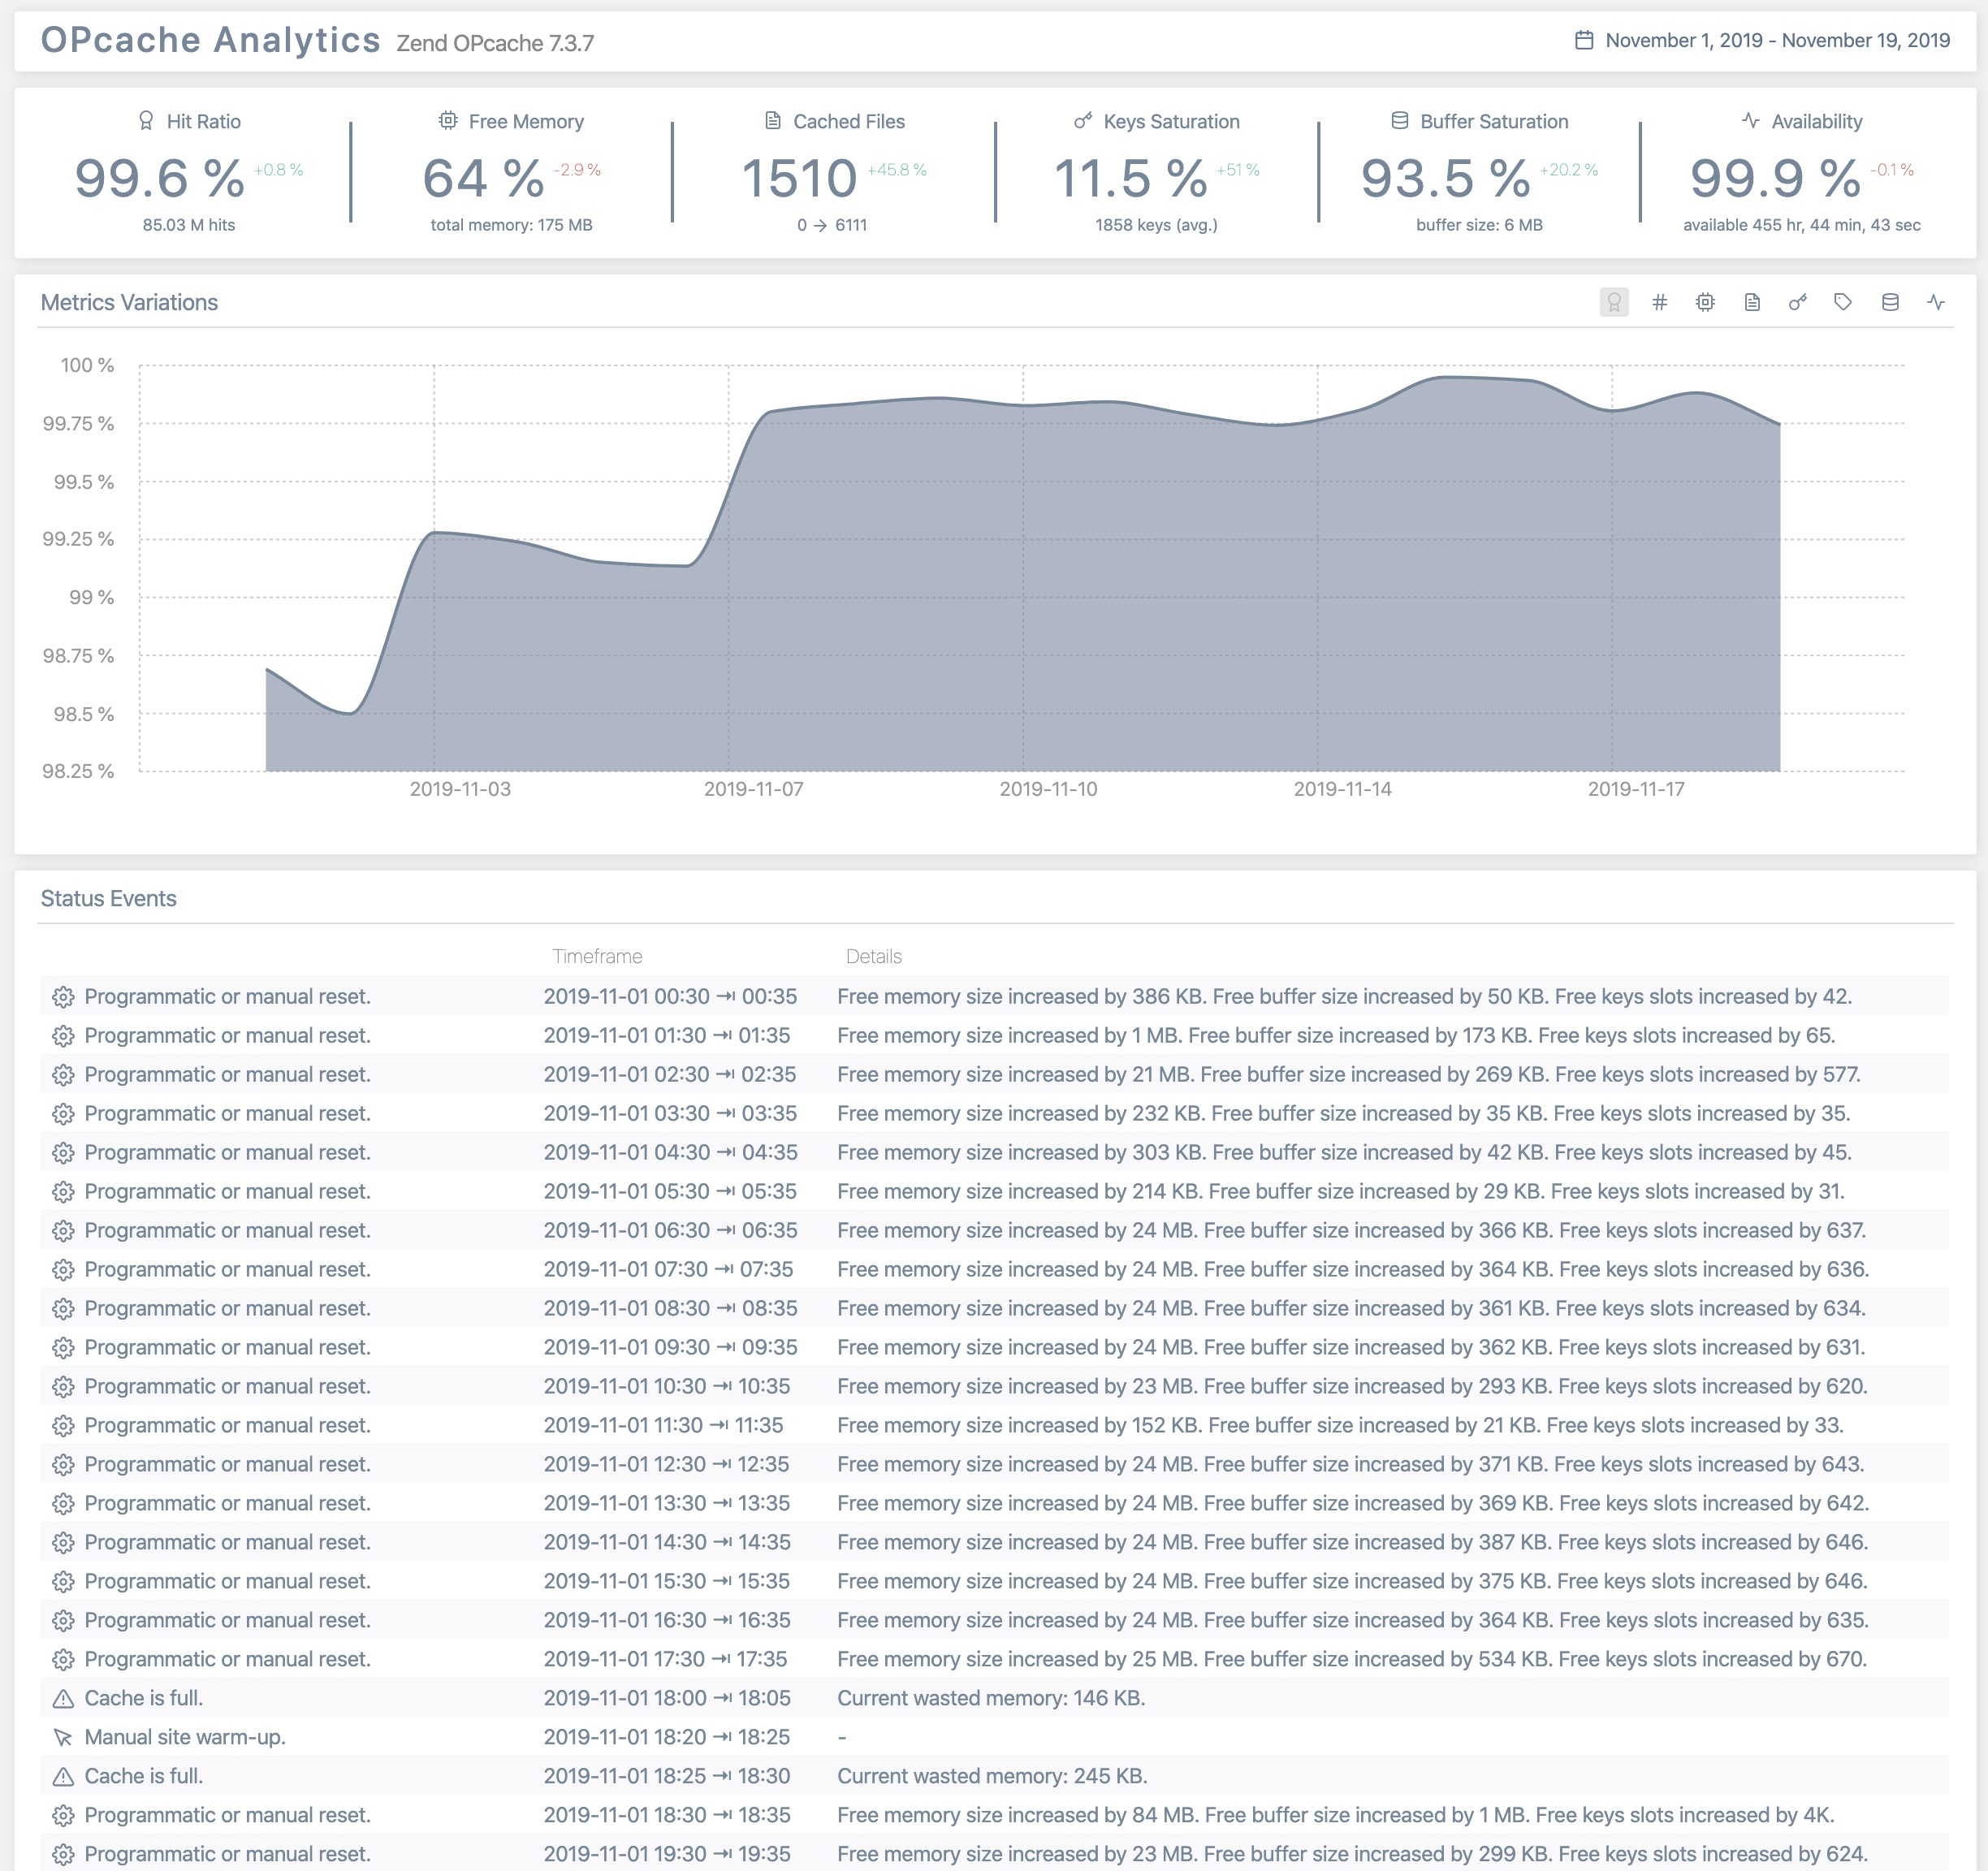Click the 99.6 % hit ratio value
This screenshot has width=1988, height=1871.
(159, 178)
